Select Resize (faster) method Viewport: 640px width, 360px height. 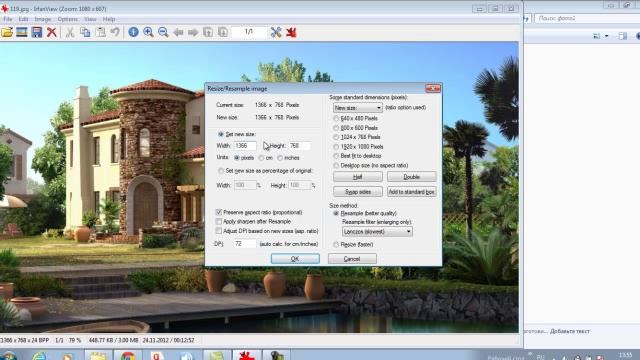(x=336, y=244)
